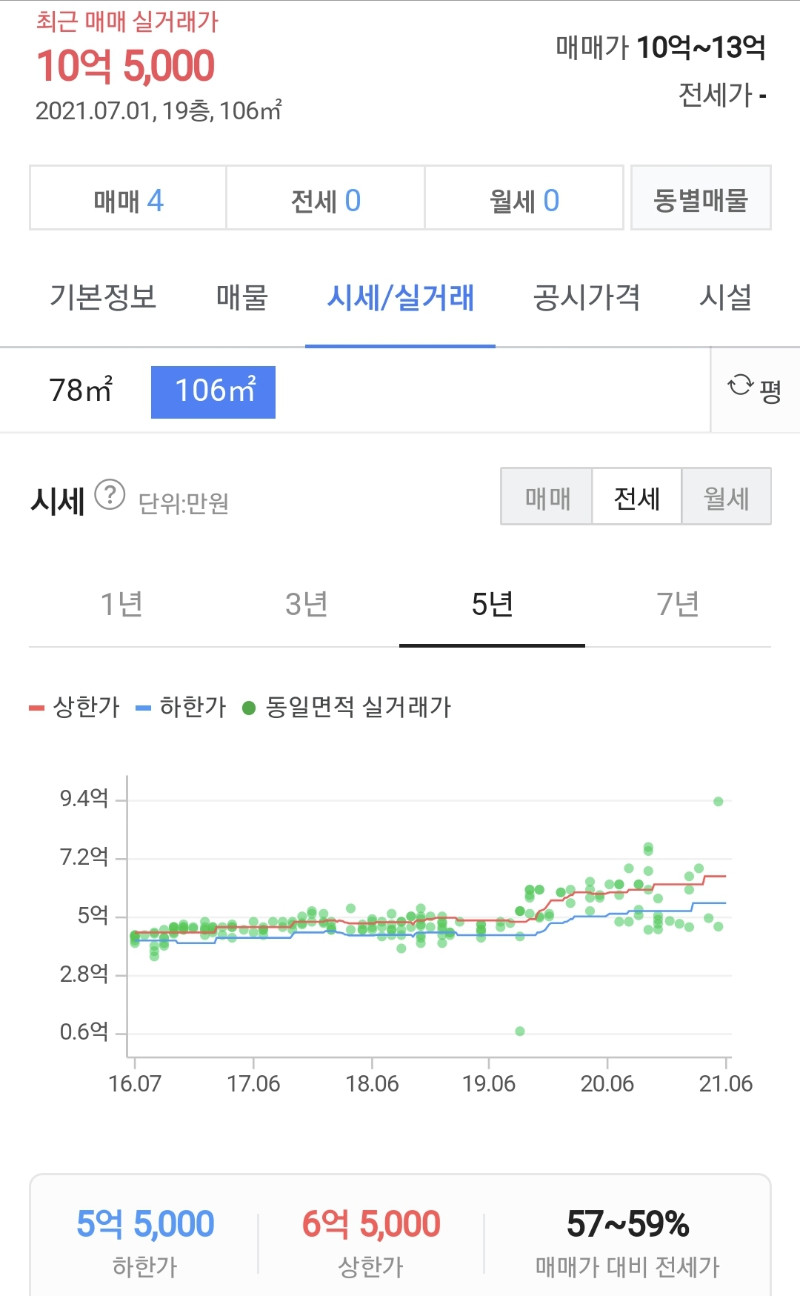Show the 3년 chart period
The height and width of the screenshot is (1296, 800).
[306, 605]
